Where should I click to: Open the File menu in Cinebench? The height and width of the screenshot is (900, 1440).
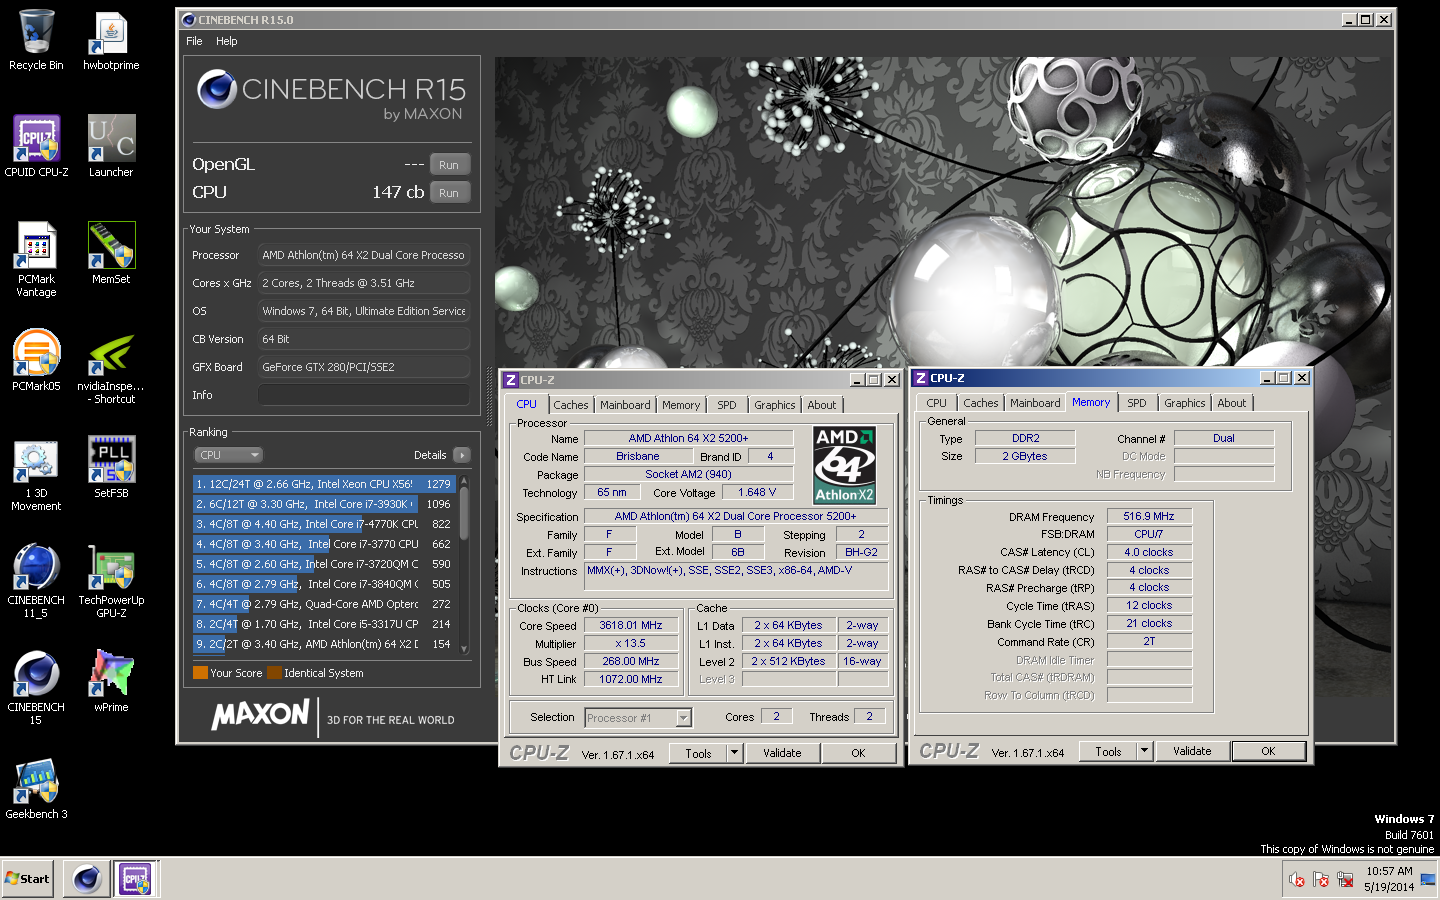click(194, 41)
